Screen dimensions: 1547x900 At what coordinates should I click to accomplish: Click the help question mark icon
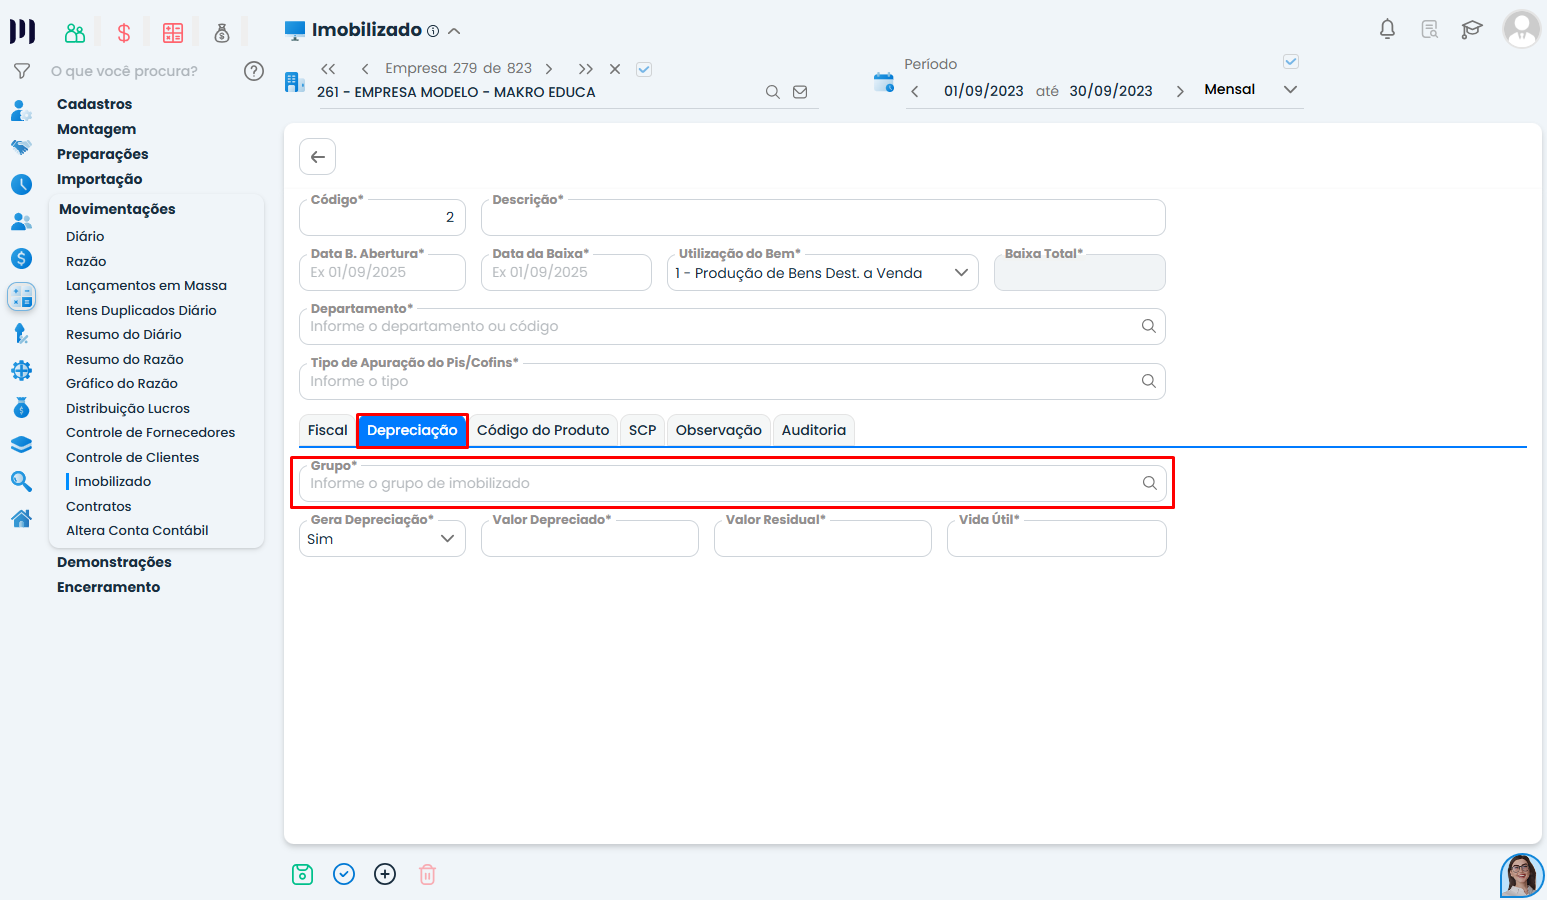(x=254, y=71)
